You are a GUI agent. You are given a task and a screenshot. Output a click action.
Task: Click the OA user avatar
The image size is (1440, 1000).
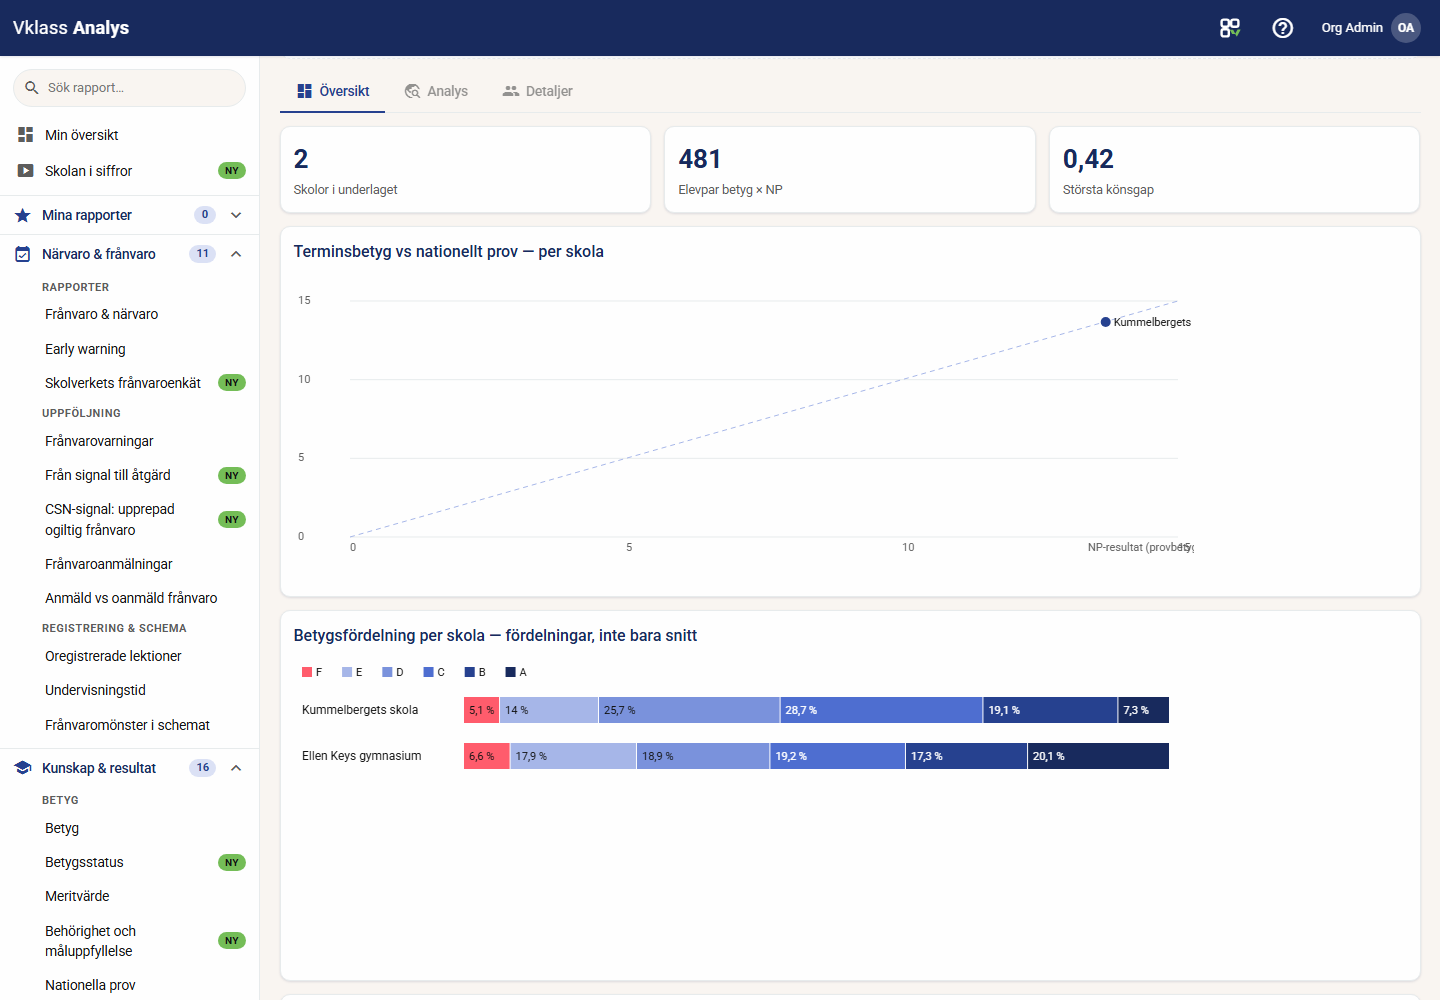click(x=1406, y=28)
